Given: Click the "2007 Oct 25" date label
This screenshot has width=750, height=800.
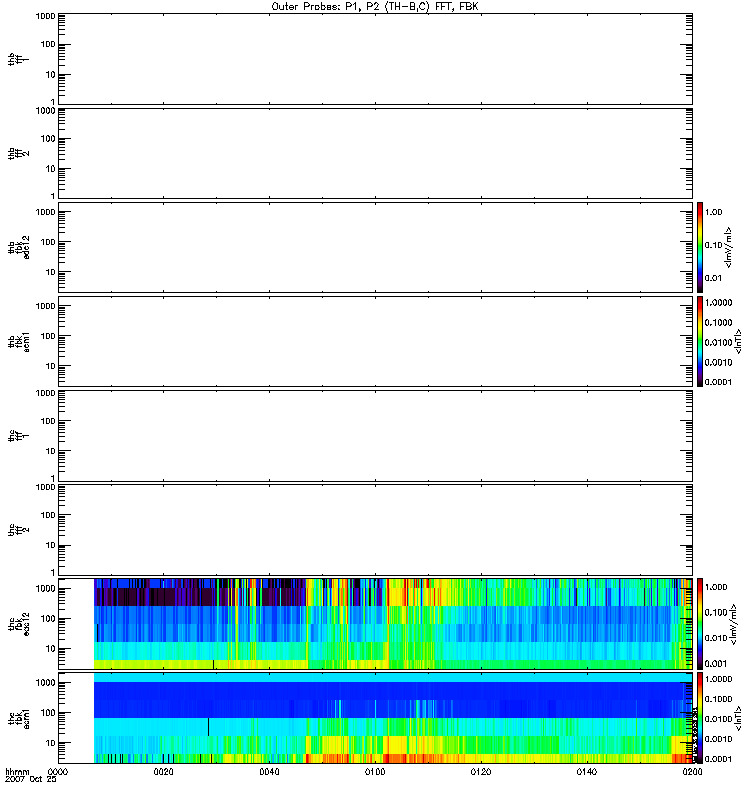Looking at the screenshot, I should 31,780.
